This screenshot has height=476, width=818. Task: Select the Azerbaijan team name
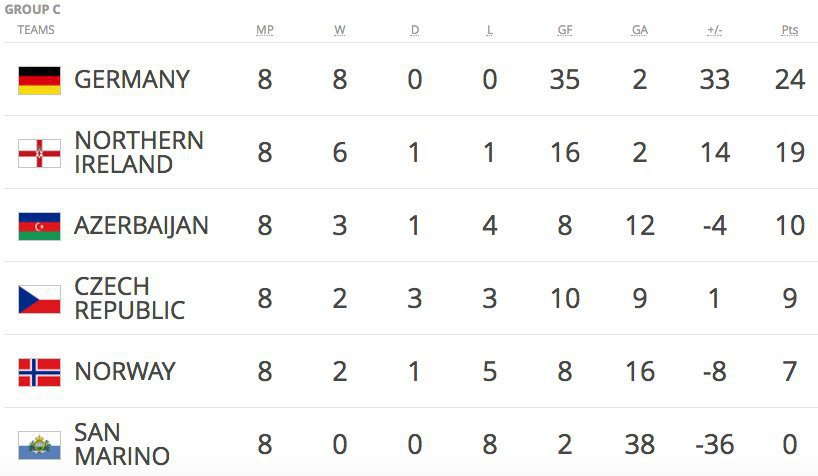141,226
